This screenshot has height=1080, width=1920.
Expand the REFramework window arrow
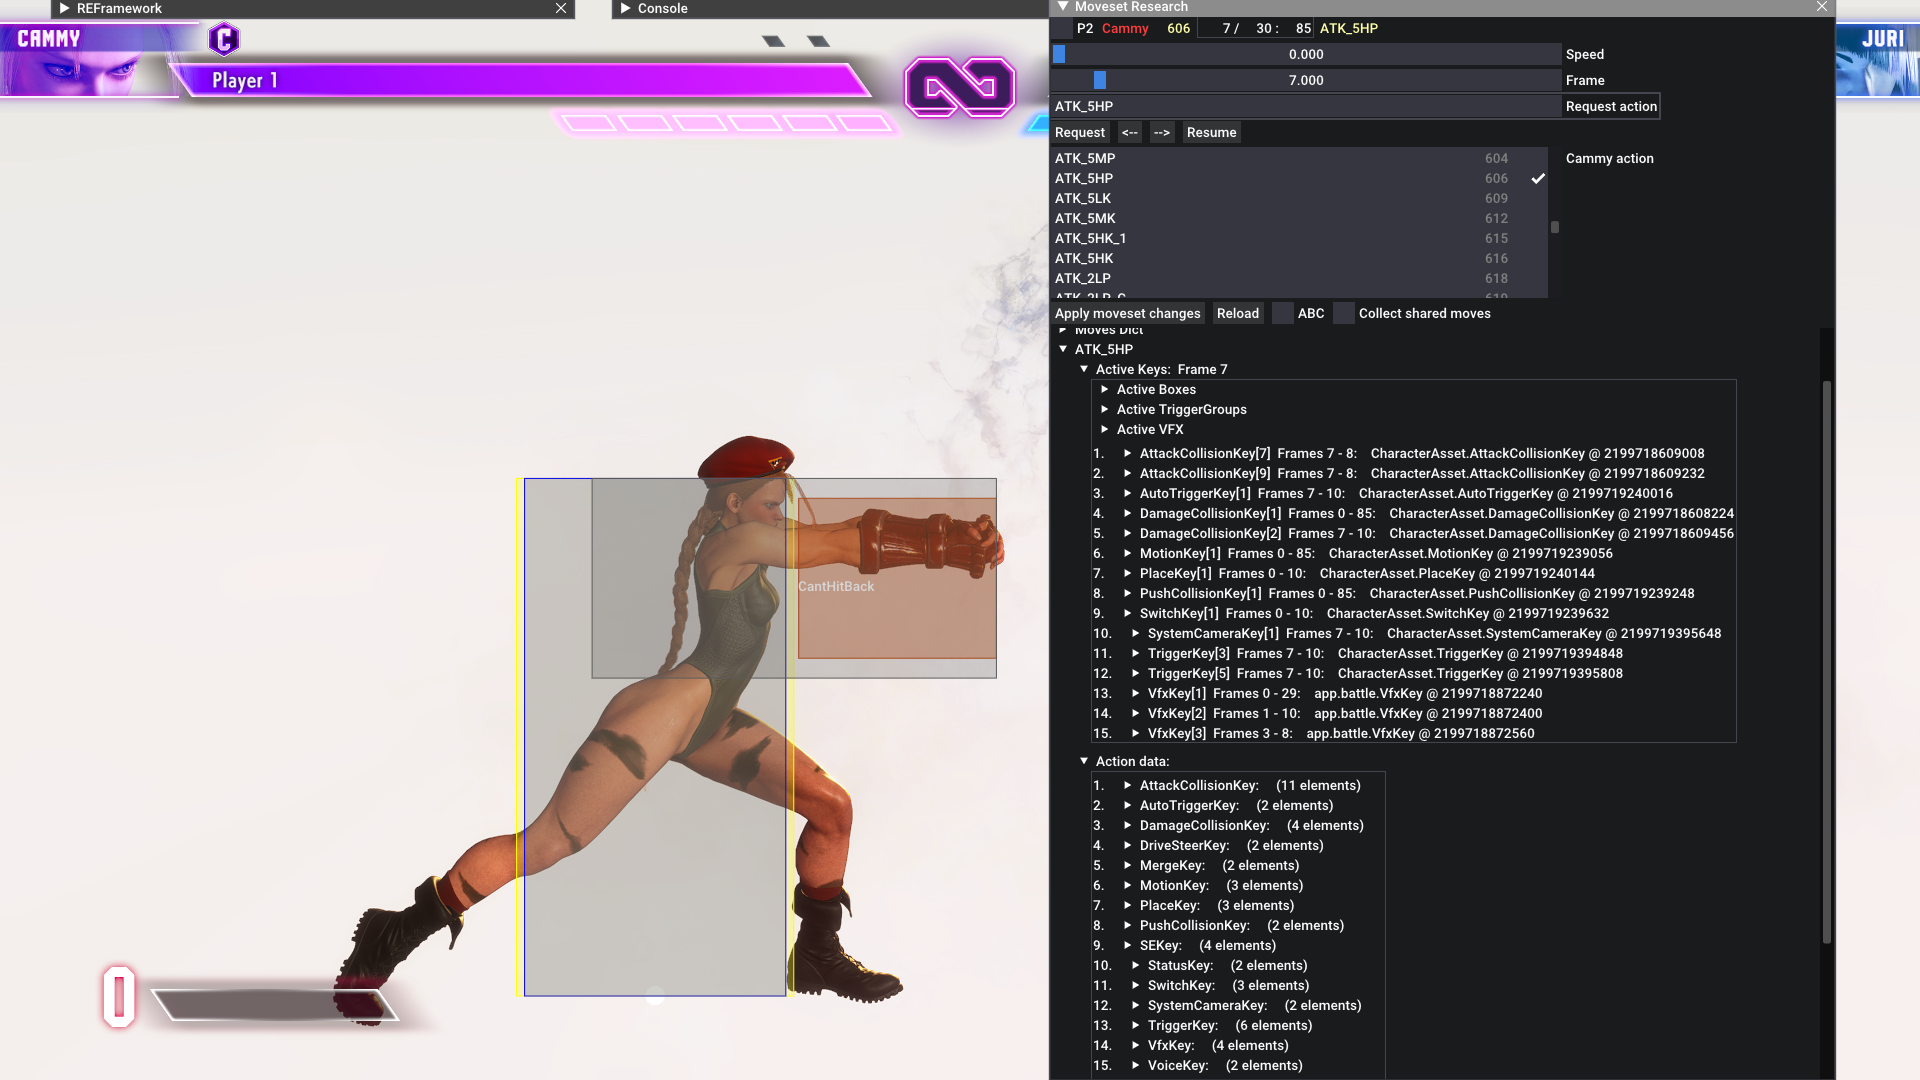click(x=65, y=8)
